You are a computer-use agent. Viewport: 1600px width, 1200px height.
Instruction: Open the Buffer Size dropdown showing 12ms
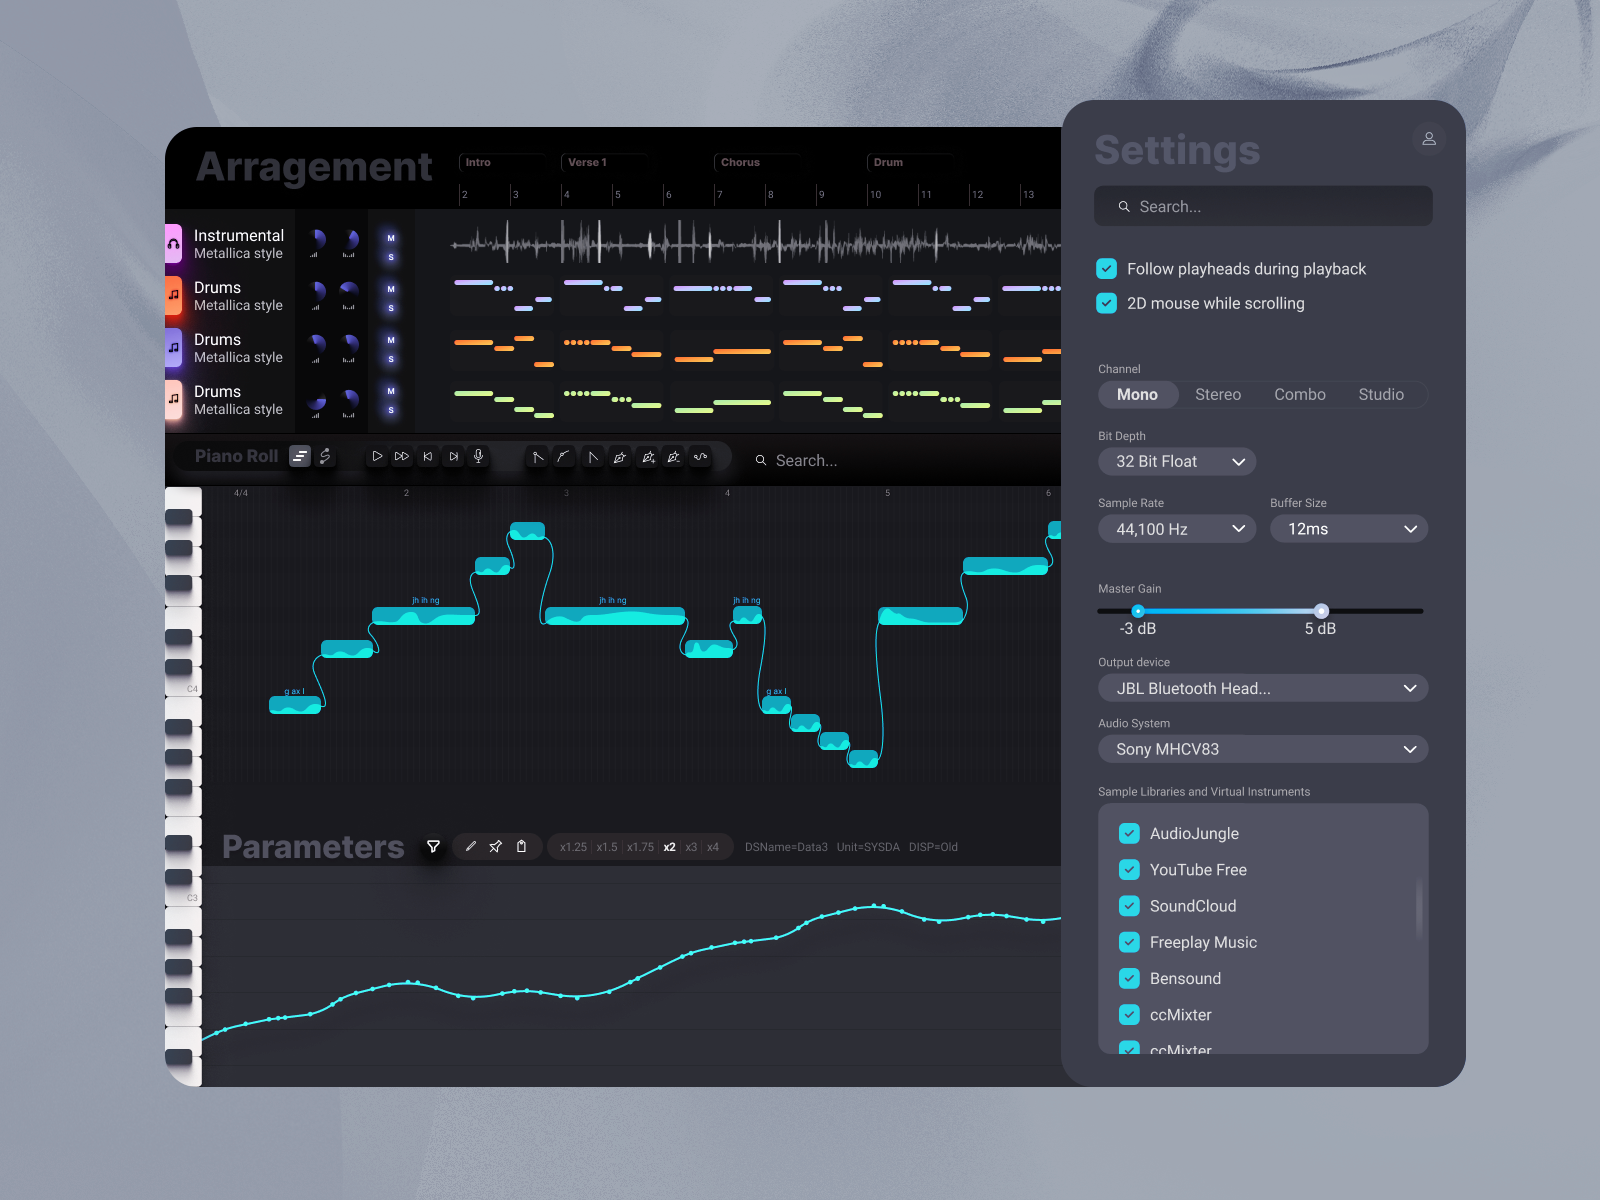1349,529
